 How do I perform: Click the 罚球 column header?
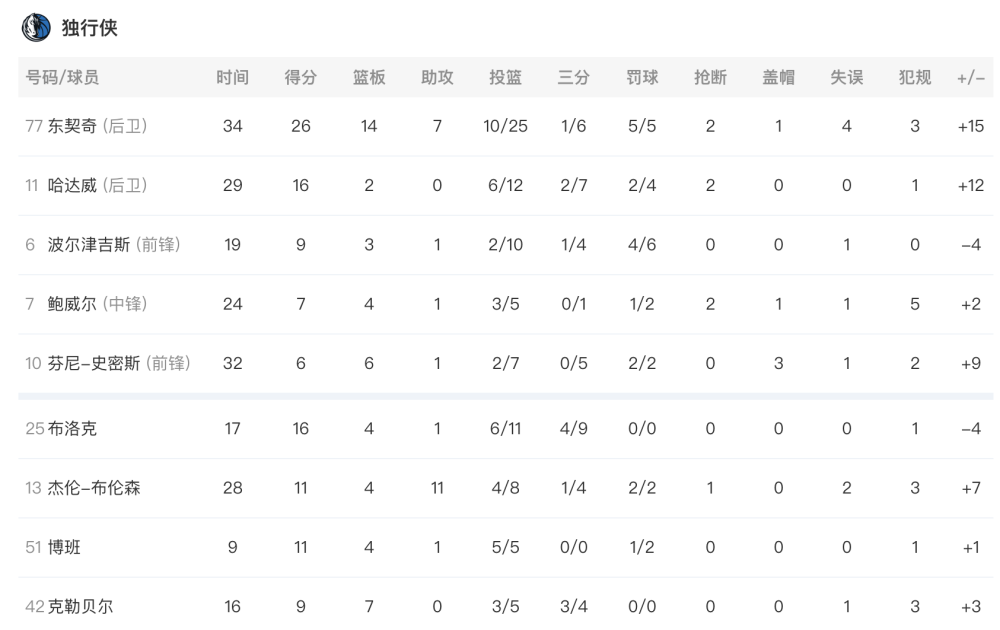click(642, 78)
